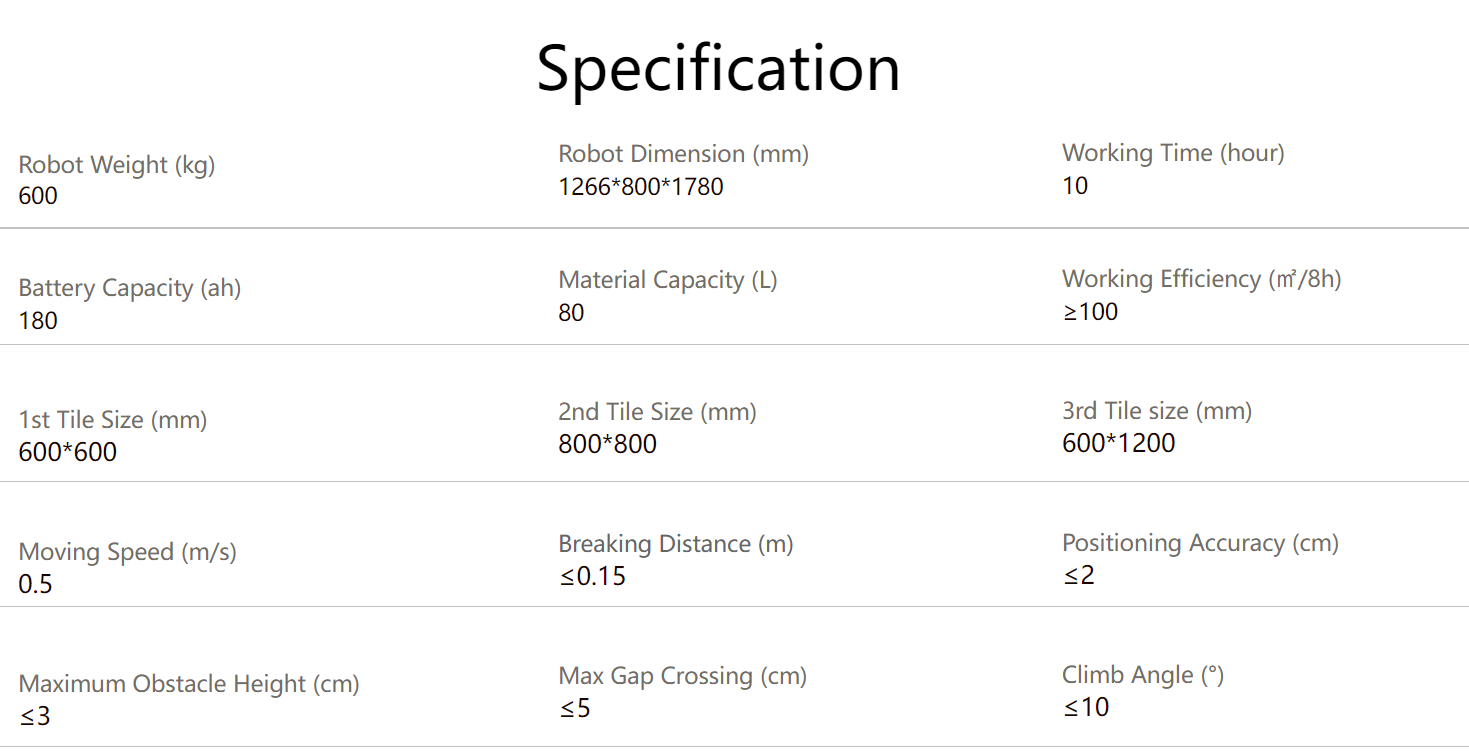Viewport: 1469px width, 751px height.
Task: Click the dimension value 1266*800*1780
Action: (x=640, y=187)
